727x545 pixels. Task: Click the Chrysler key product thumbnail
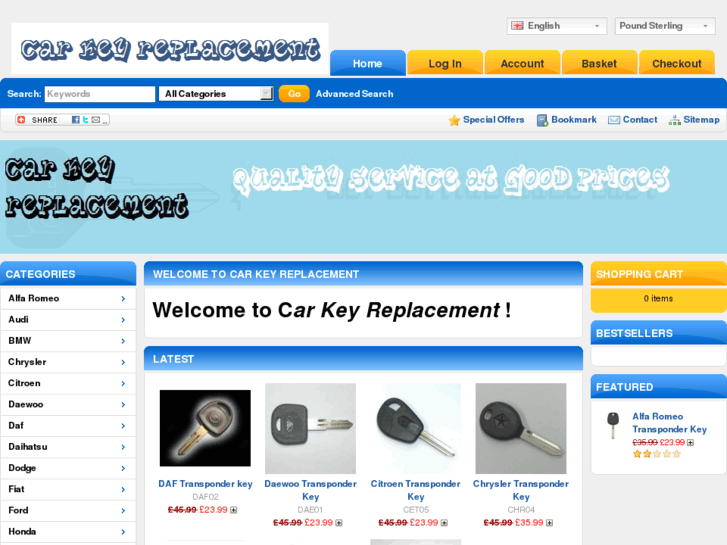pos(521,429)
